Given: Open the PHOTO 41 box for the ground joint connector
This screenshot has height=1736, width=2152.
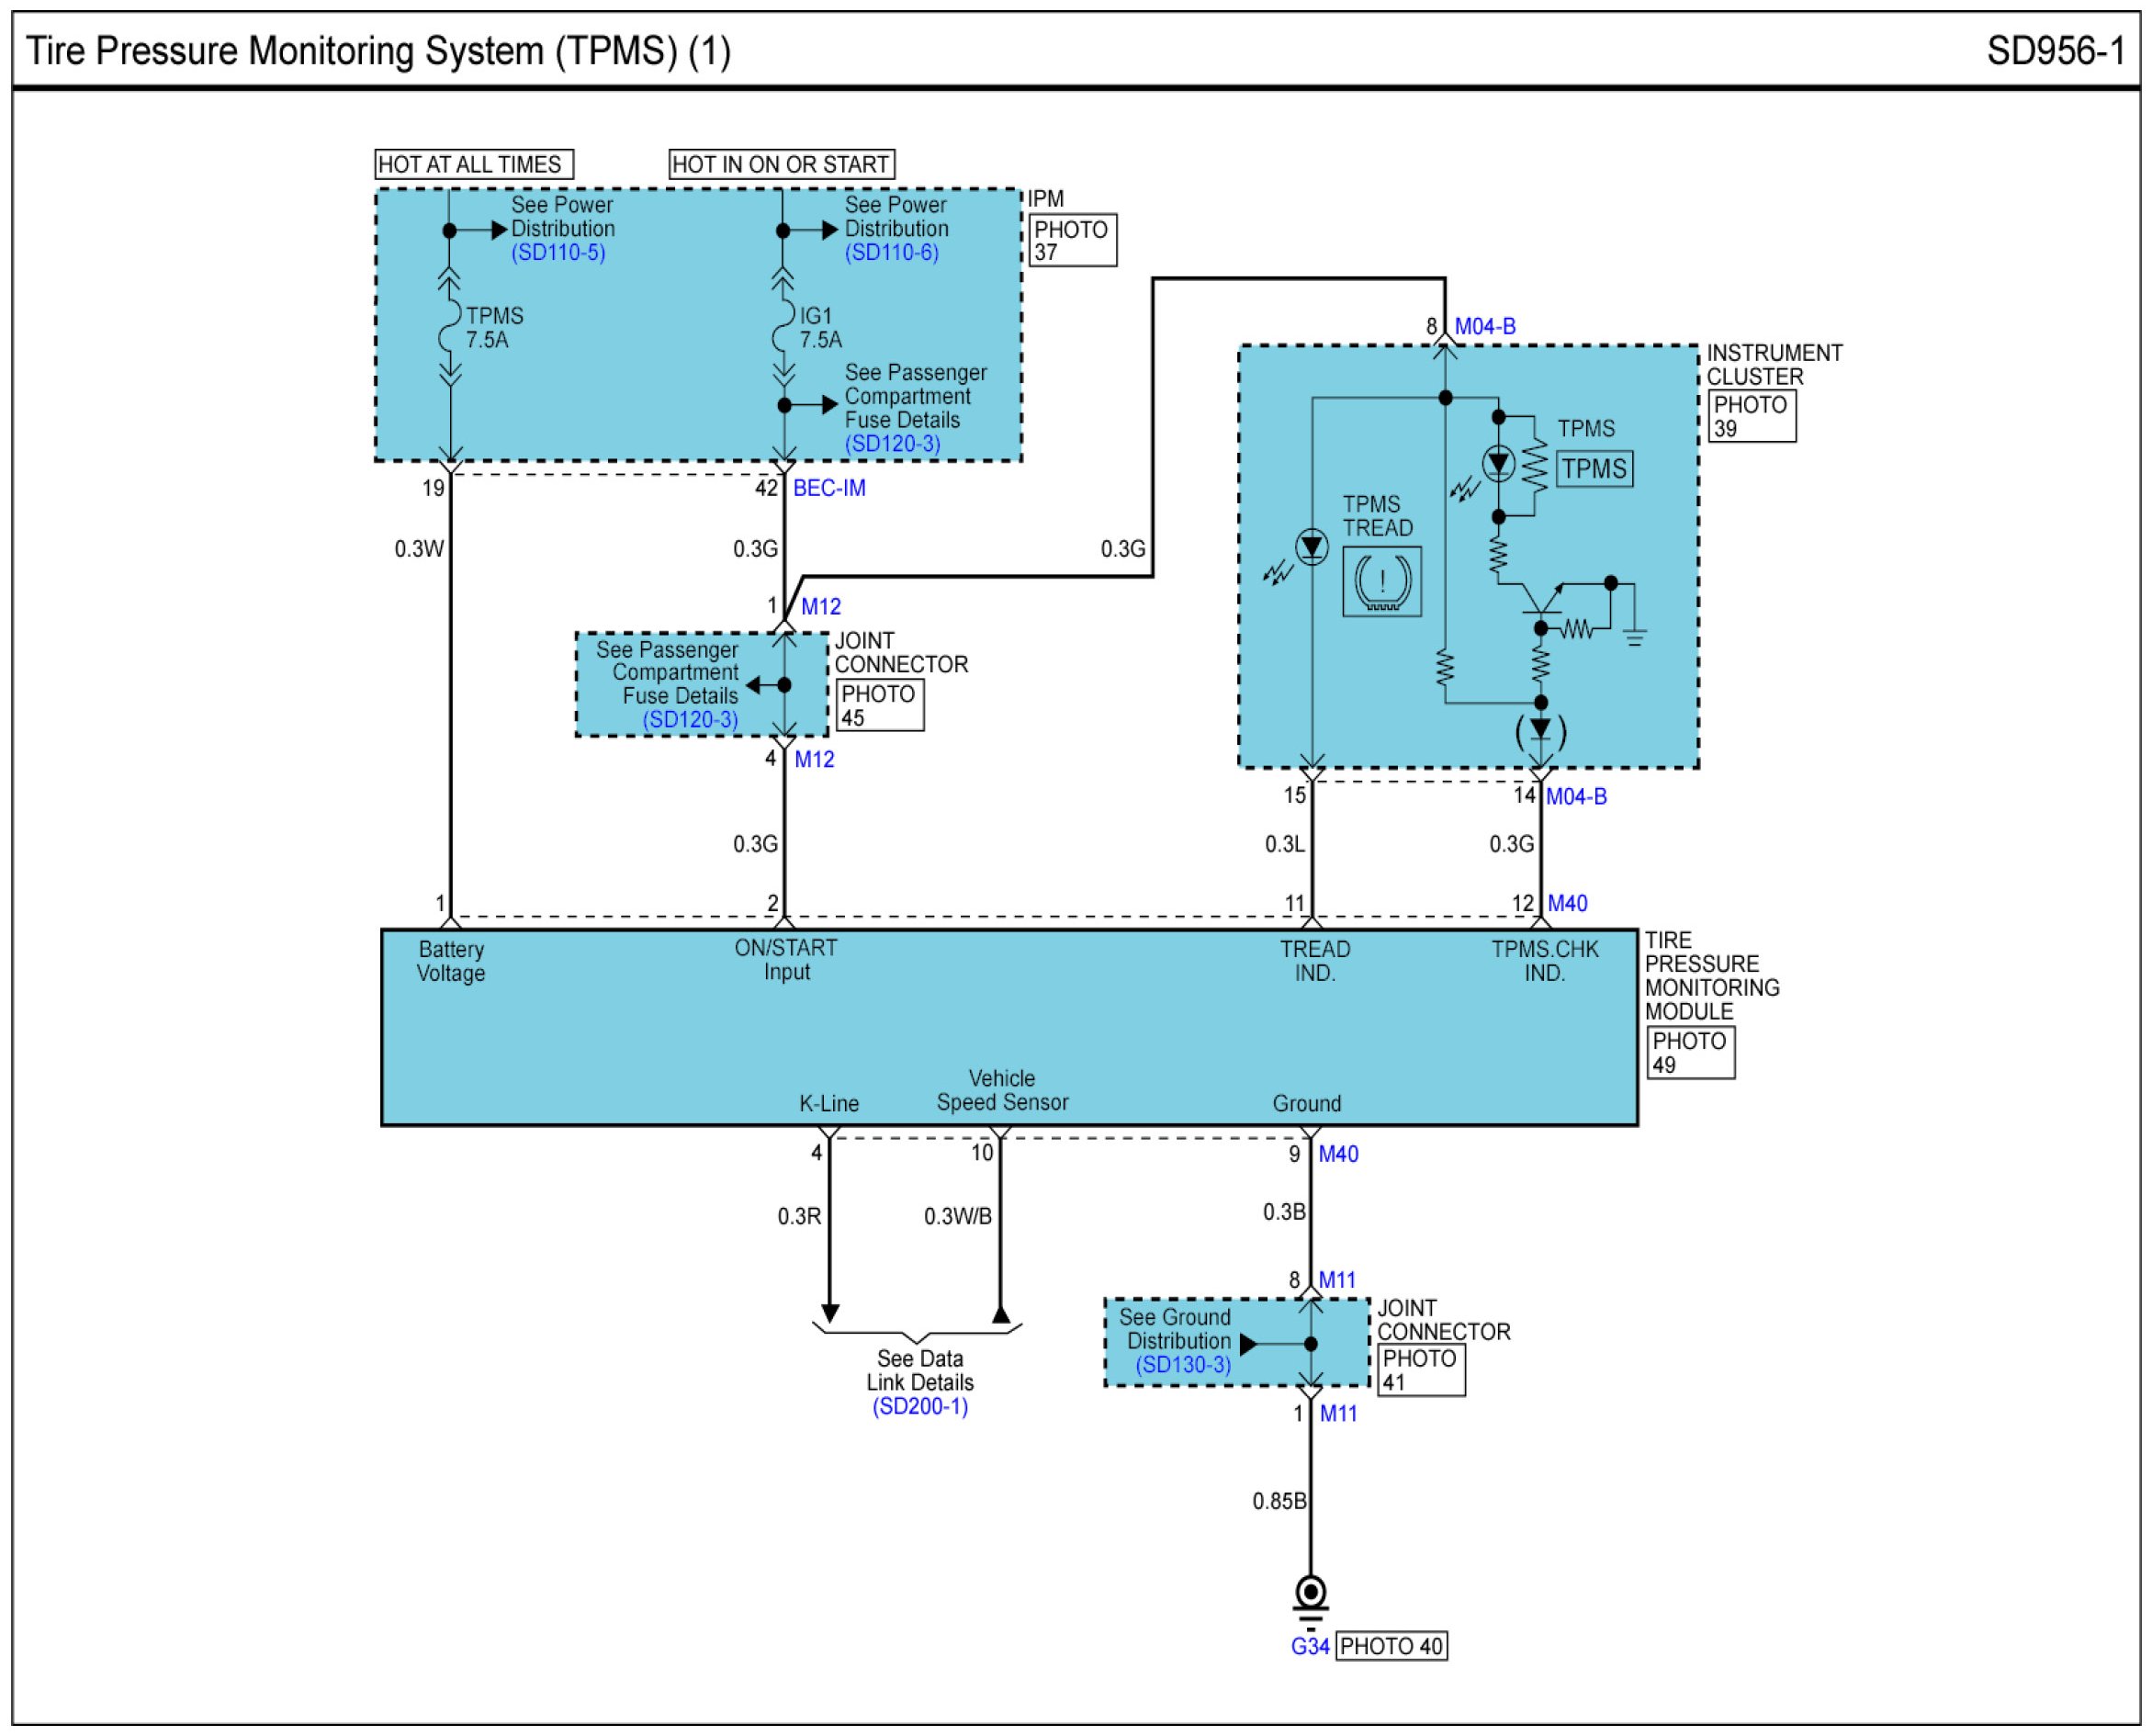Looking at the screenshot, I should [x=1422, y=1370].
